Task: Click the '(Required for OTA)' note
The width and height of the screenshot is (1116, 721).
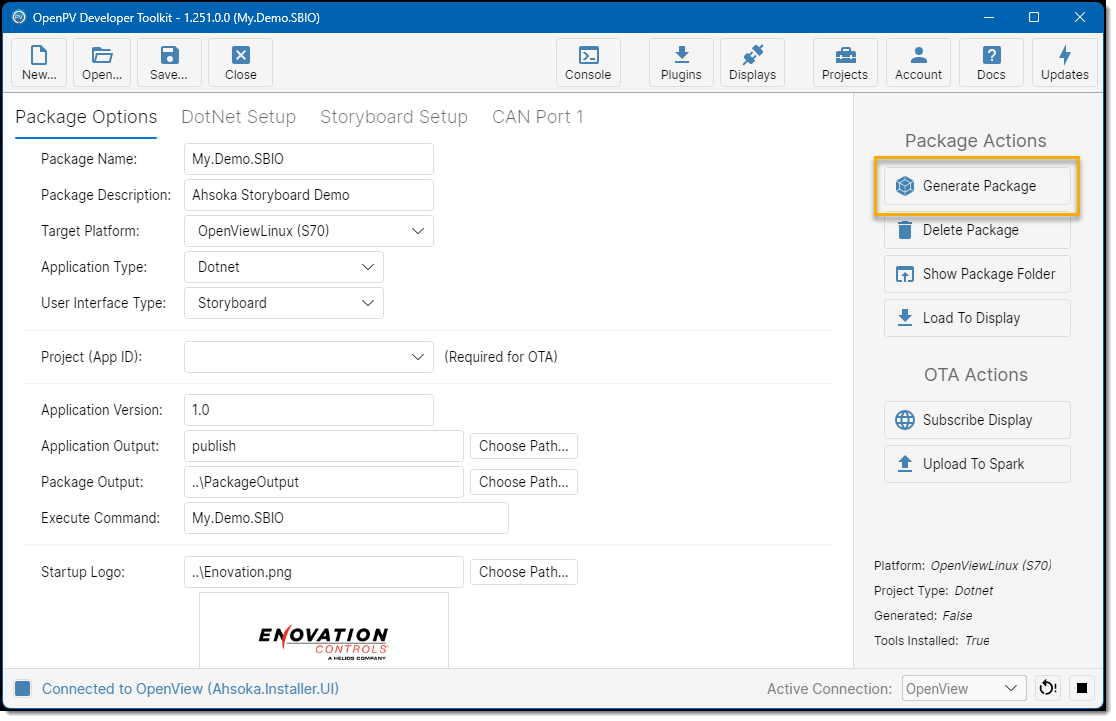Action: pos(501,357)
